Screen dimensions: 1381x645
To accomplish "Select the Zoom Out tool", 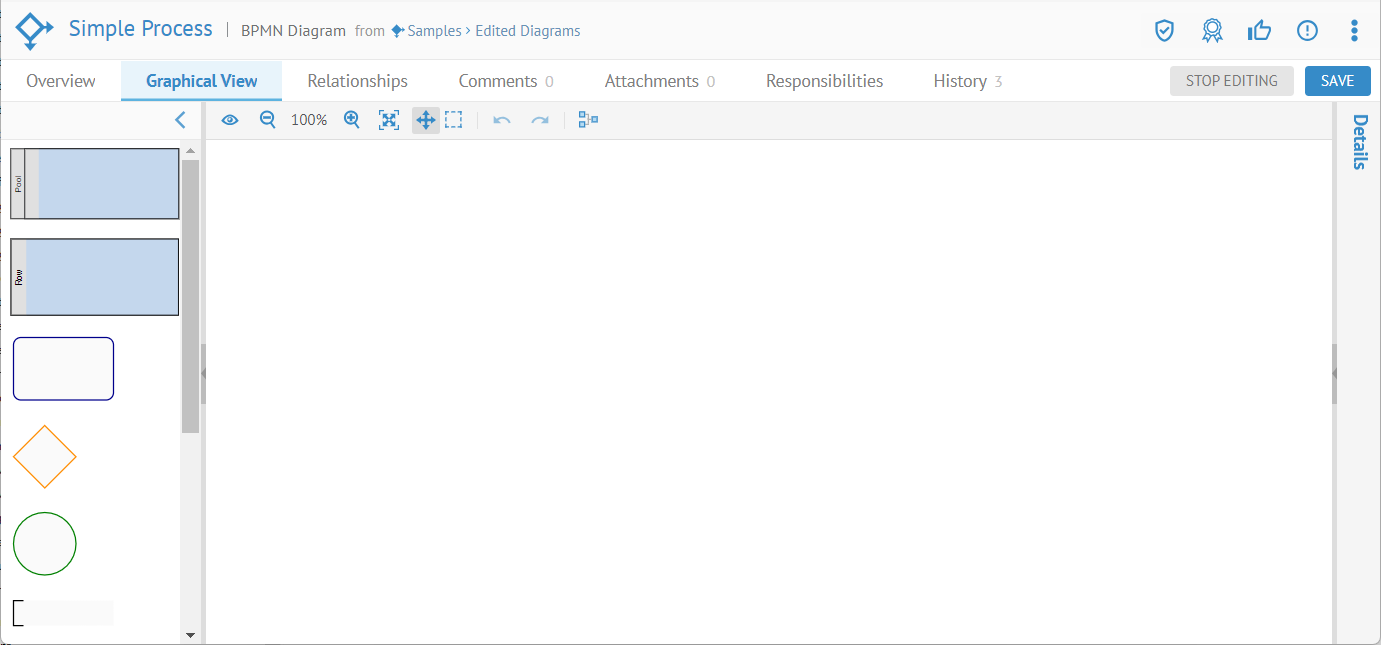I will tap(267, 119).
